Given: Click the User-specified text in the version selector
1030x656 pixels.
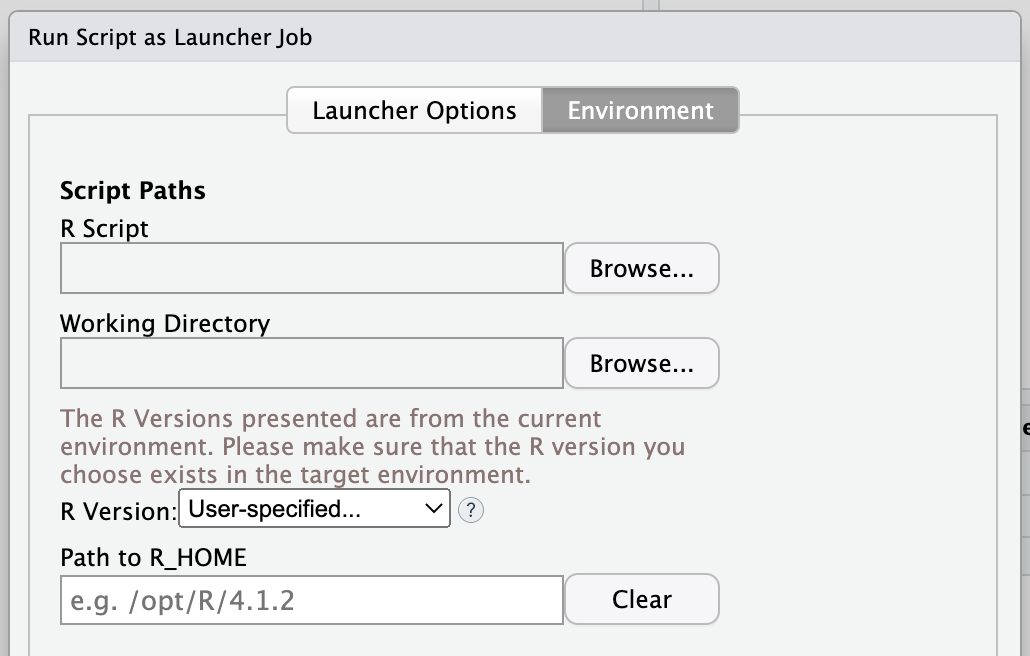Looking at the screenshot, I should pos(275,509).
